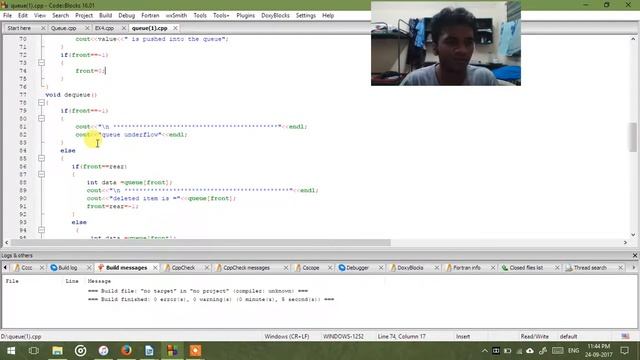Click the Code::Blocks taskbar icon
Image resolution: width=640 pixels, height=360 pixels.
tap(172, 351)
